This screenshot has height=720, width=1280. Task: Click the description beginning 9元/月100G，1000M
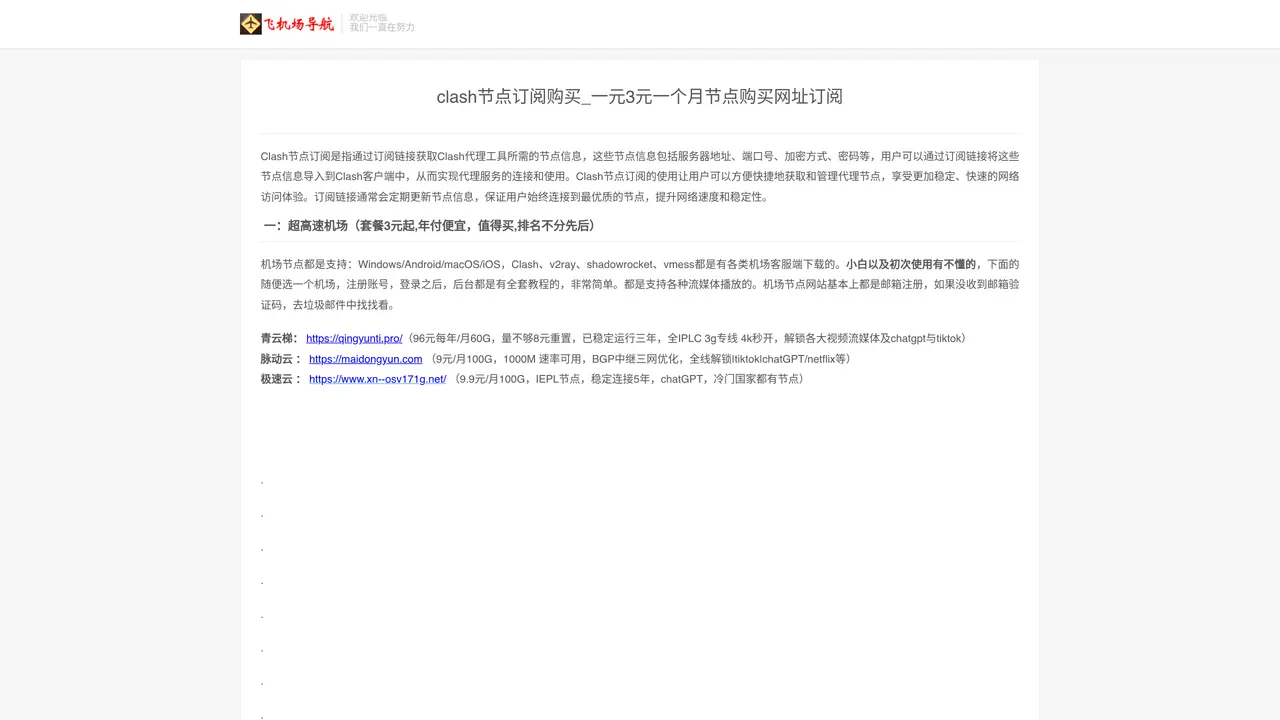[x=641, y=359]
